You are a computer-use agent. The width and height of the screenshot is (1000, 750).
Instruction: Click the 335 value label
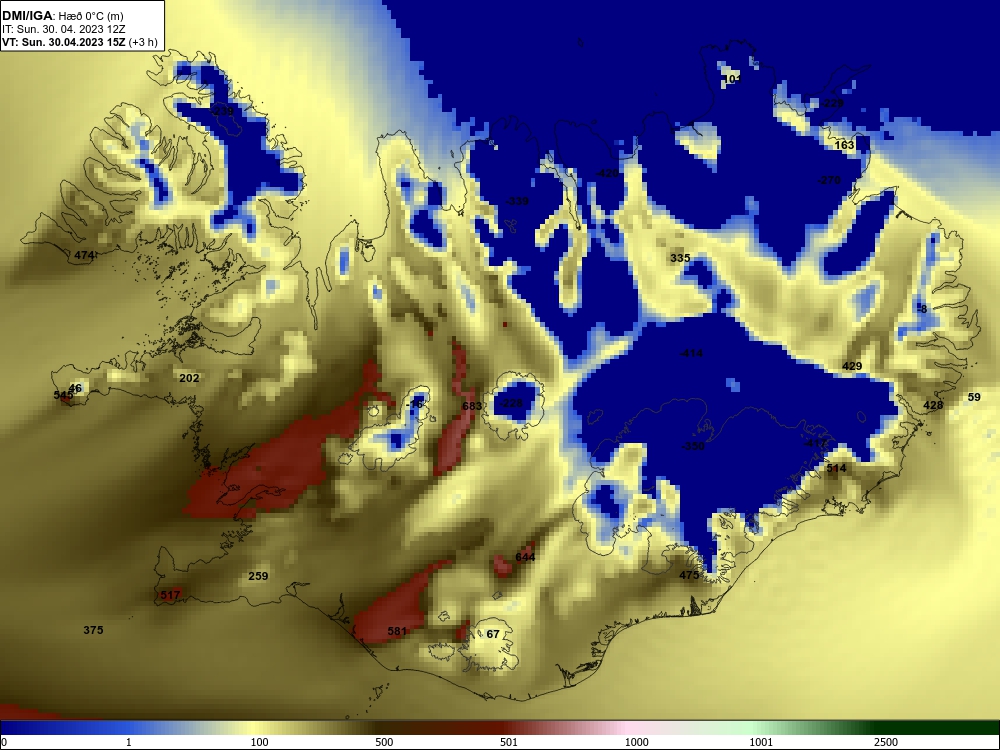coord(680,258)
